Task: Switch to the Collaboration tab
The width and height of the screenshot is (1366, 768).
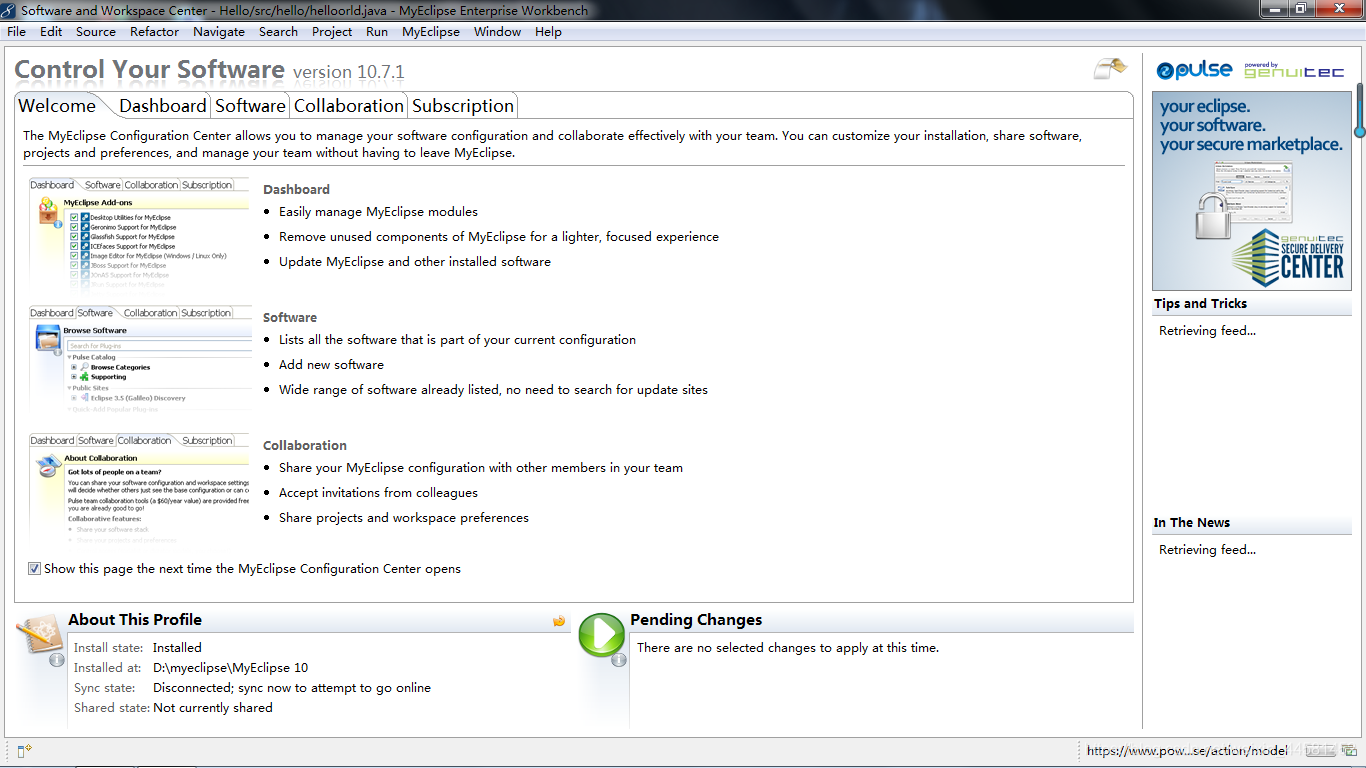Action: 349,105
